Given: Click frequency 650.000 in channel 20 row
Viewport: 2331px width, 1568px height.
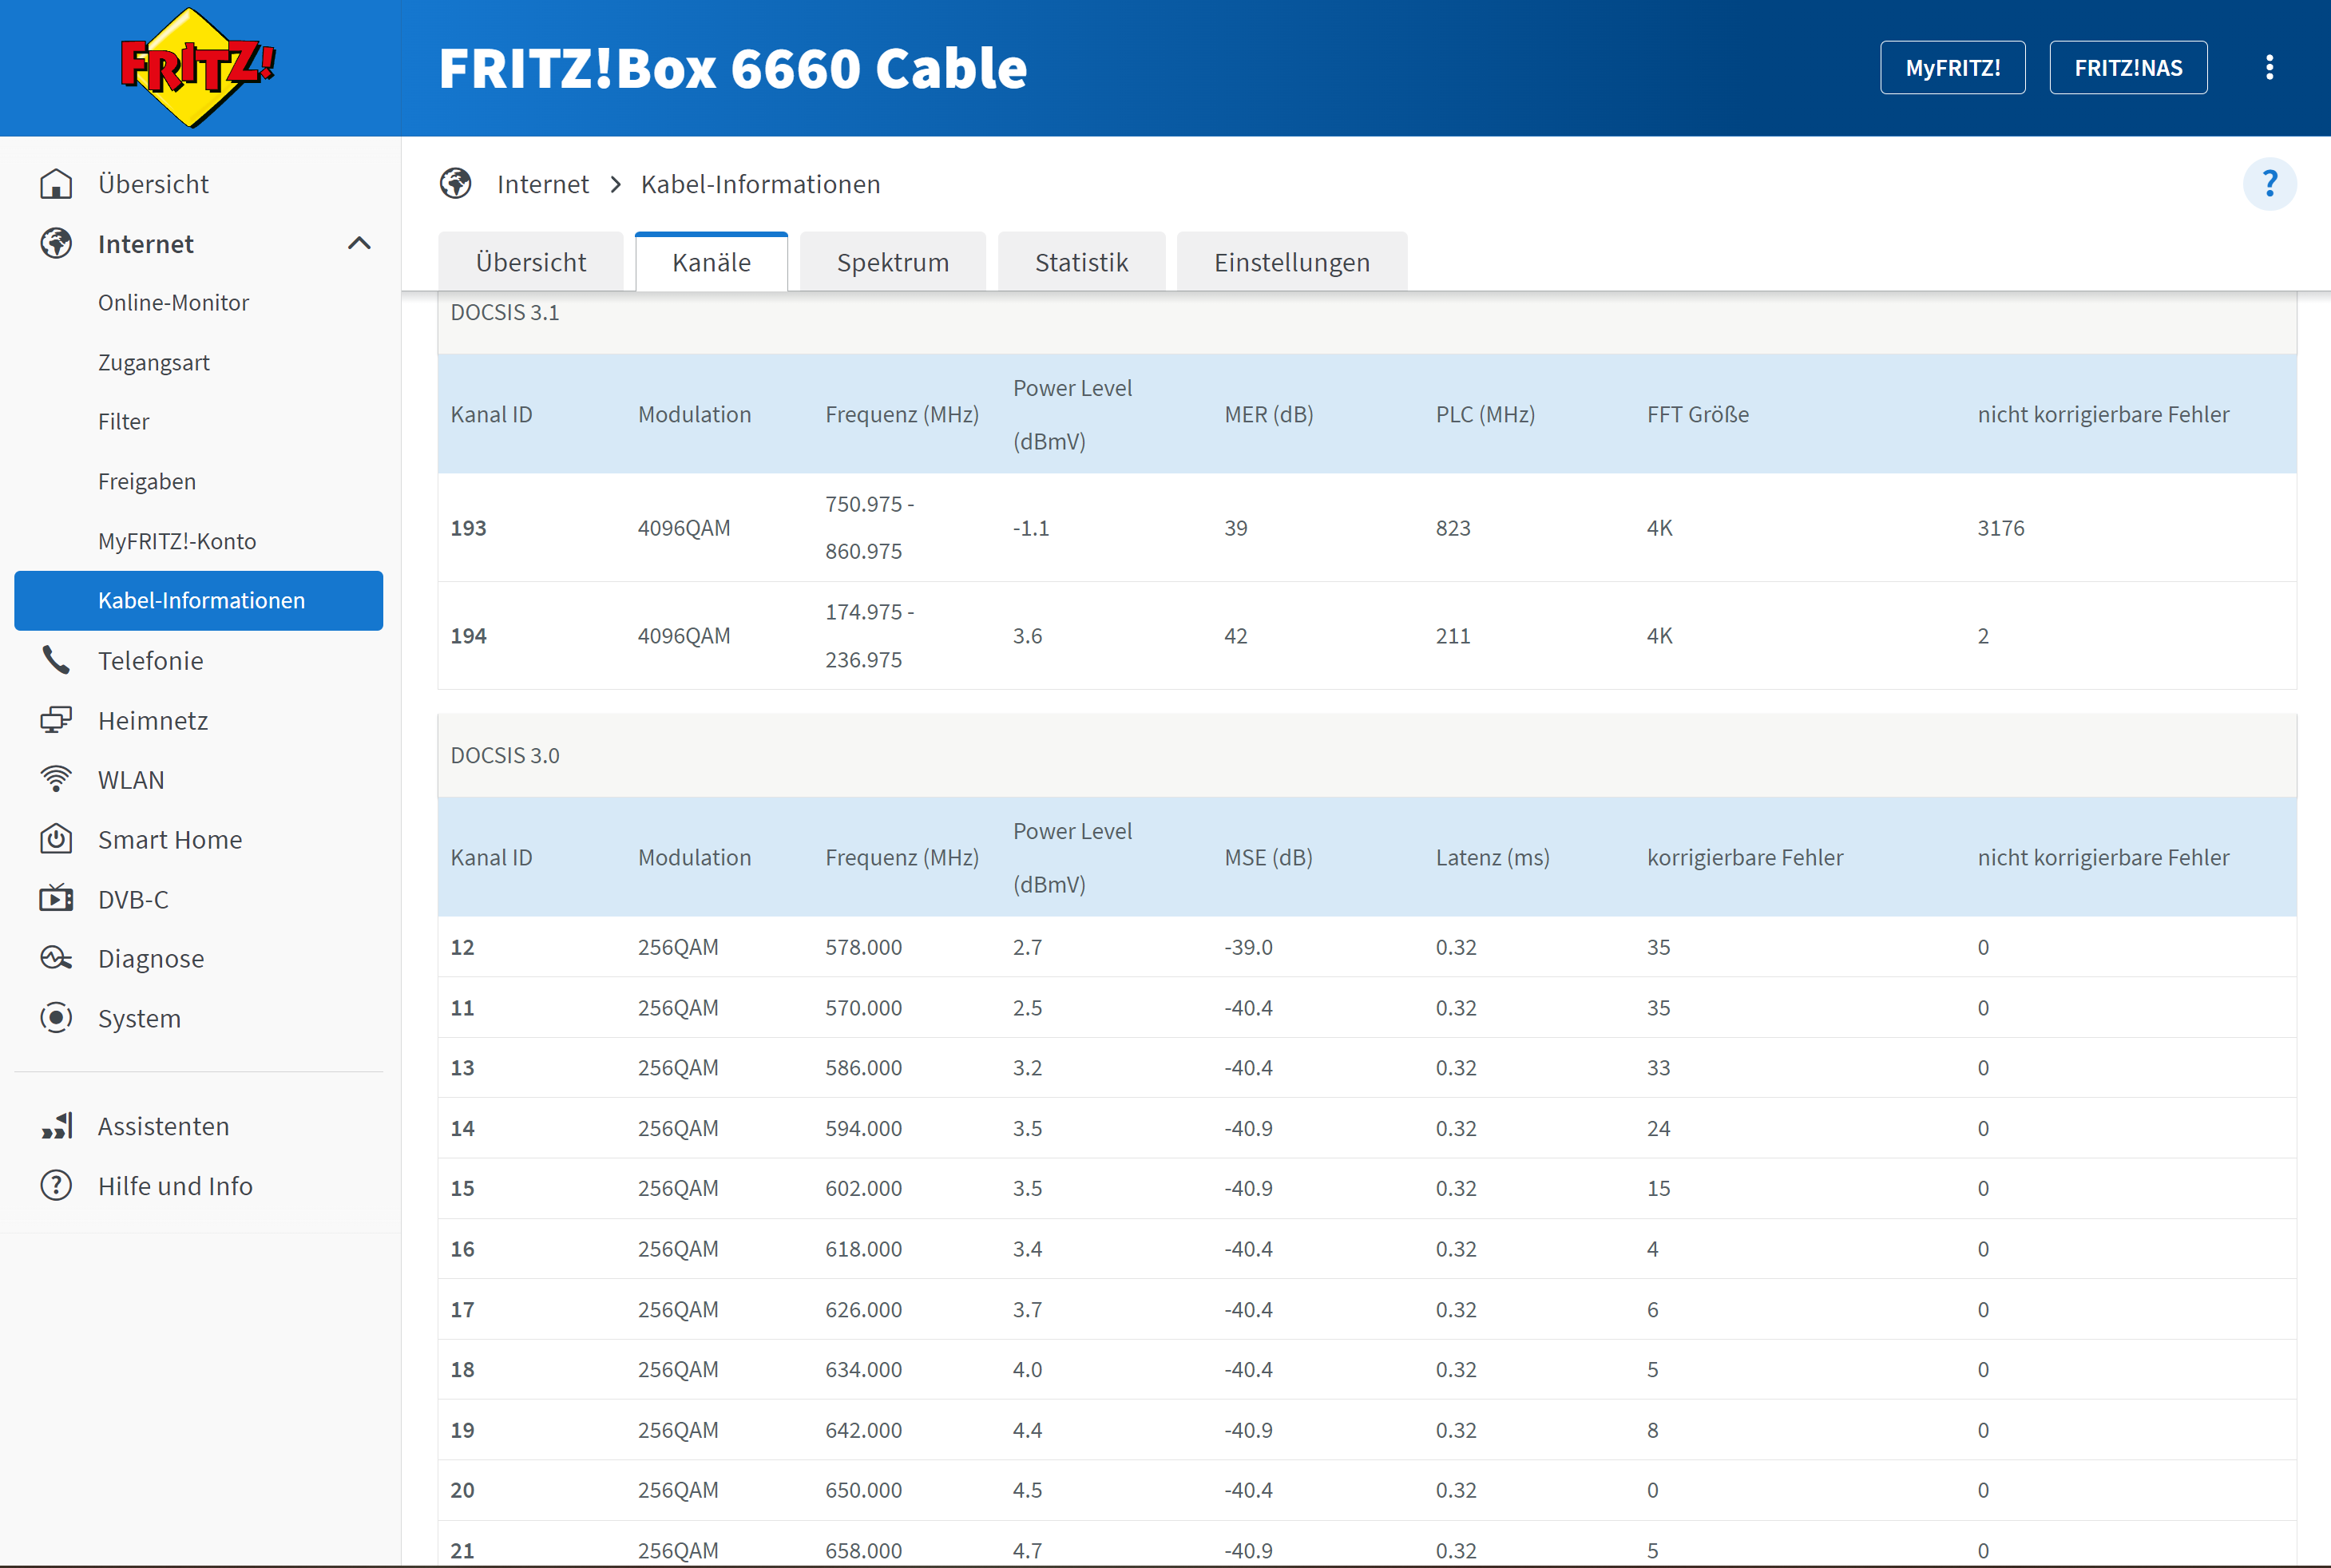Looking at the screenshot, I should tap(864, 1490).
